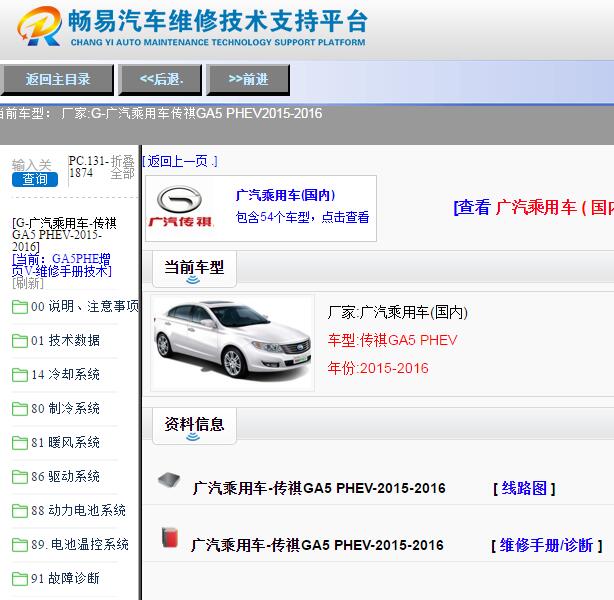Click the folder icon for 01 技术数据
This screenshot has height=600, width=614.
(x=20, y=341)
